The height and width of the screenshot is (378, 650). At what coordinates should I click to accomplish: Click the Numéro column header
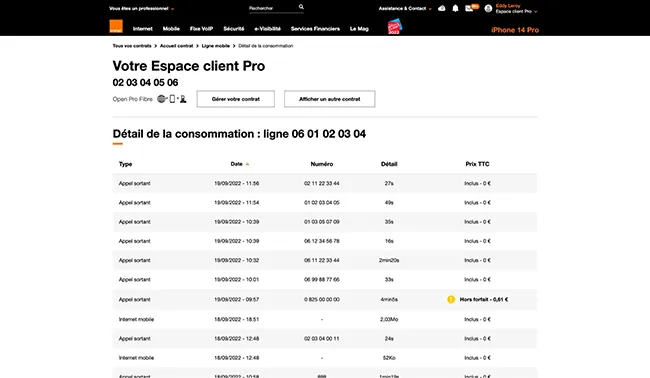[x=322, y=164]
